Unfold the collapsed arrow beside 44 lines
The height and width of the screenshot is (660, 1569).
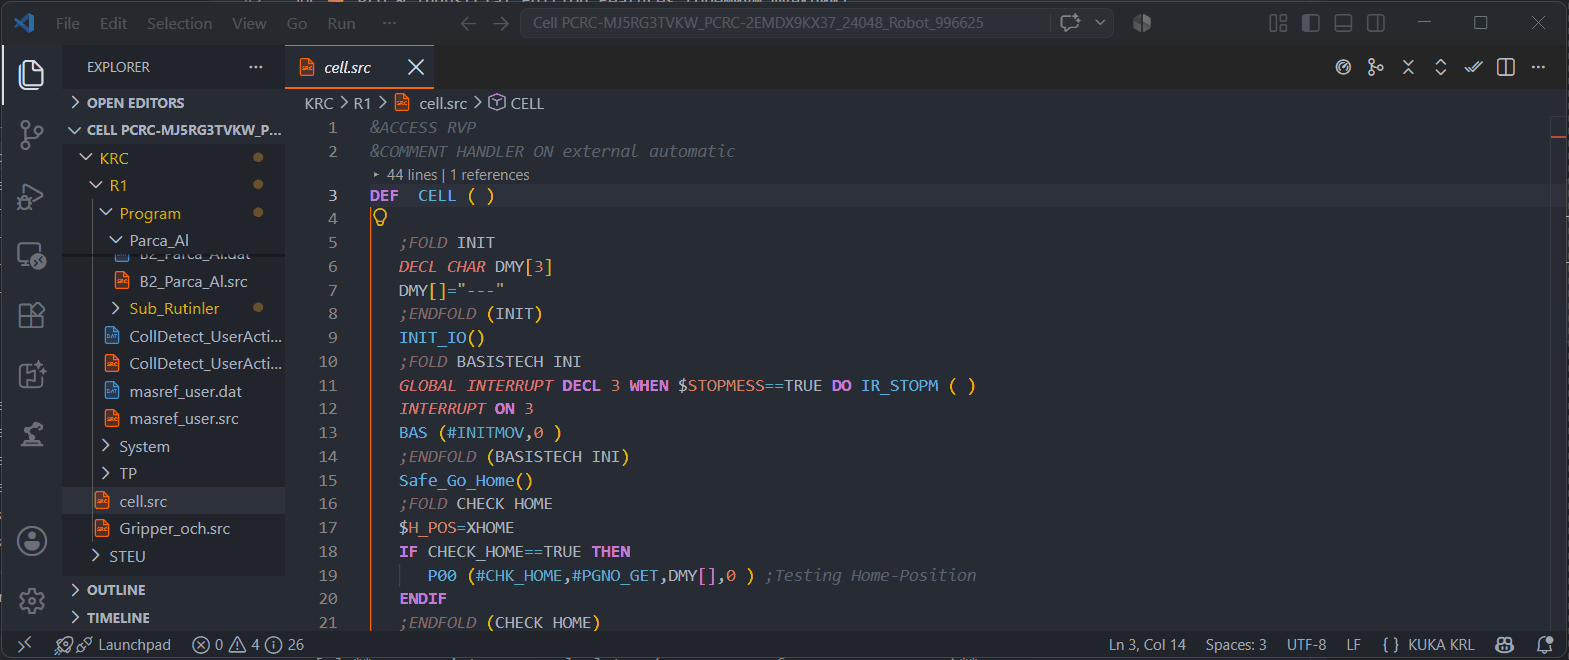[x=376, y=175]
